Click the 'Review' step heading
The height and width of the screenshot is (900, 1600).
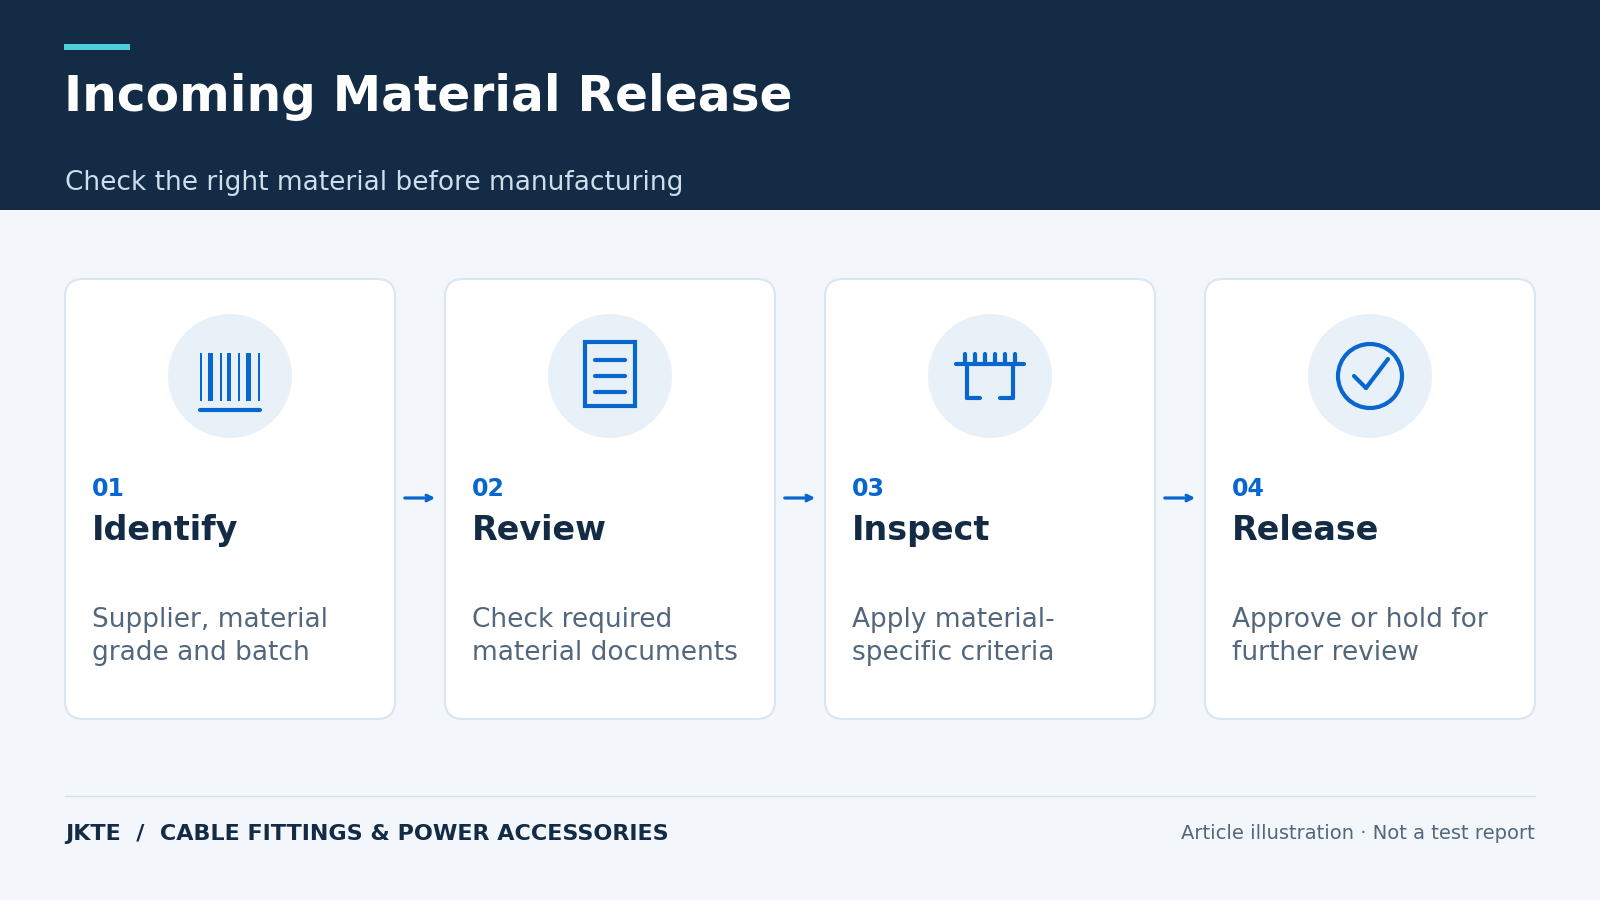(x=539, y=529)
